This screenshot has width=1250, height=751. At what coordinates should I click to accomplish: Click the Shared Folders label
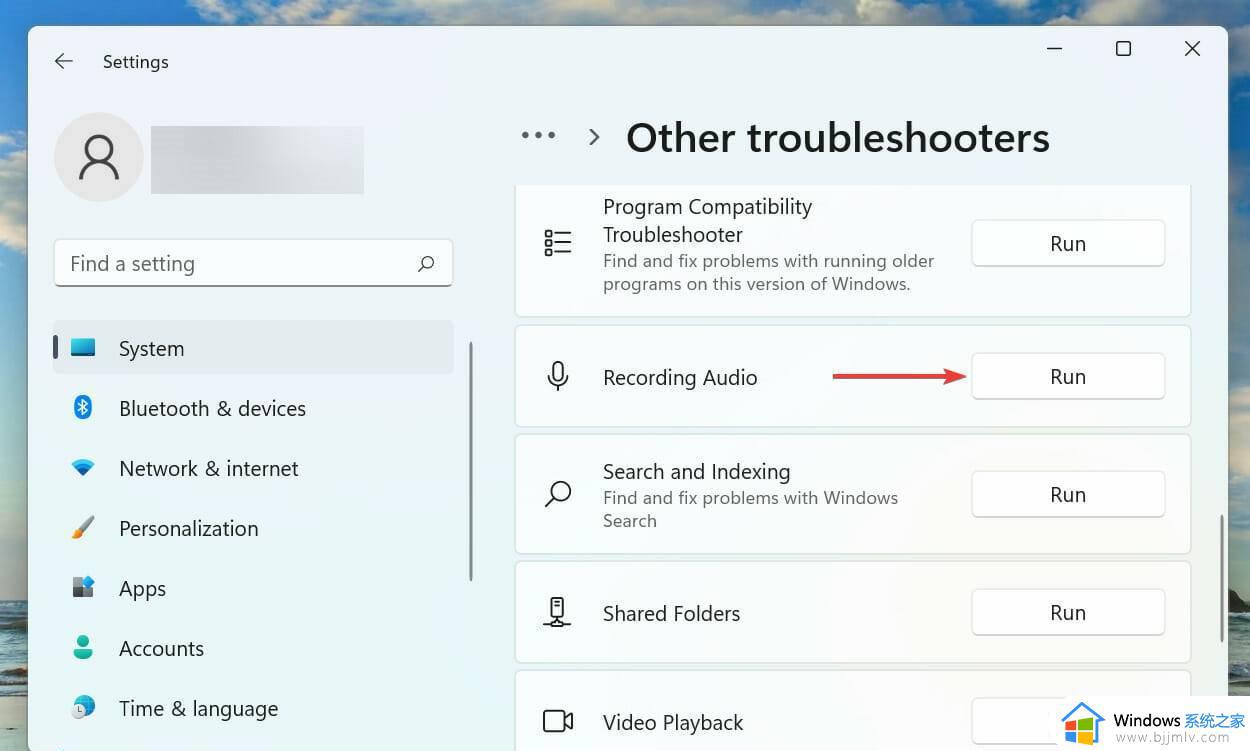[672, 613]
